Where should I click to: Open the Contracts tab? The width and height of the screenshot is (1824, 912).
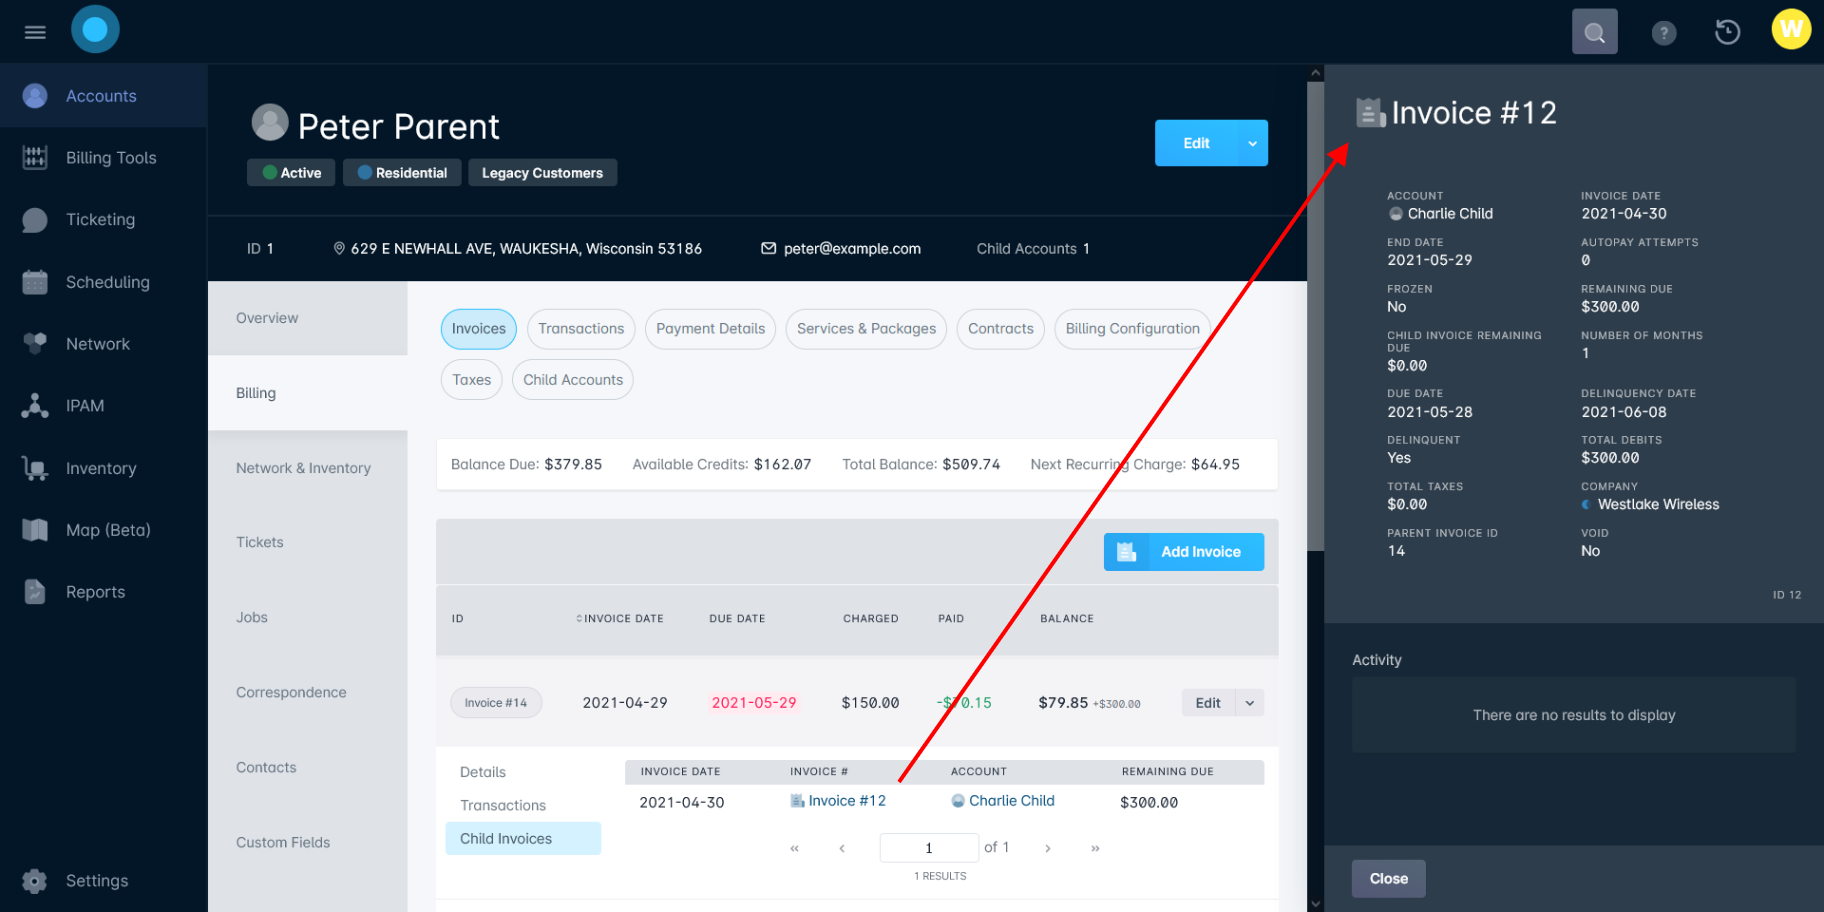[x=1000, y=329]
